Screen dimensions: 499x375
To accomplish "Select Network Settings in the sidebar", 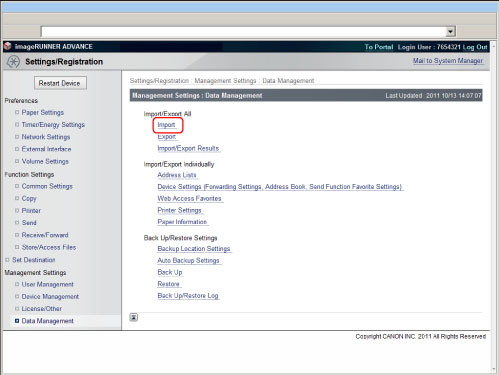I will pos(46,137).
